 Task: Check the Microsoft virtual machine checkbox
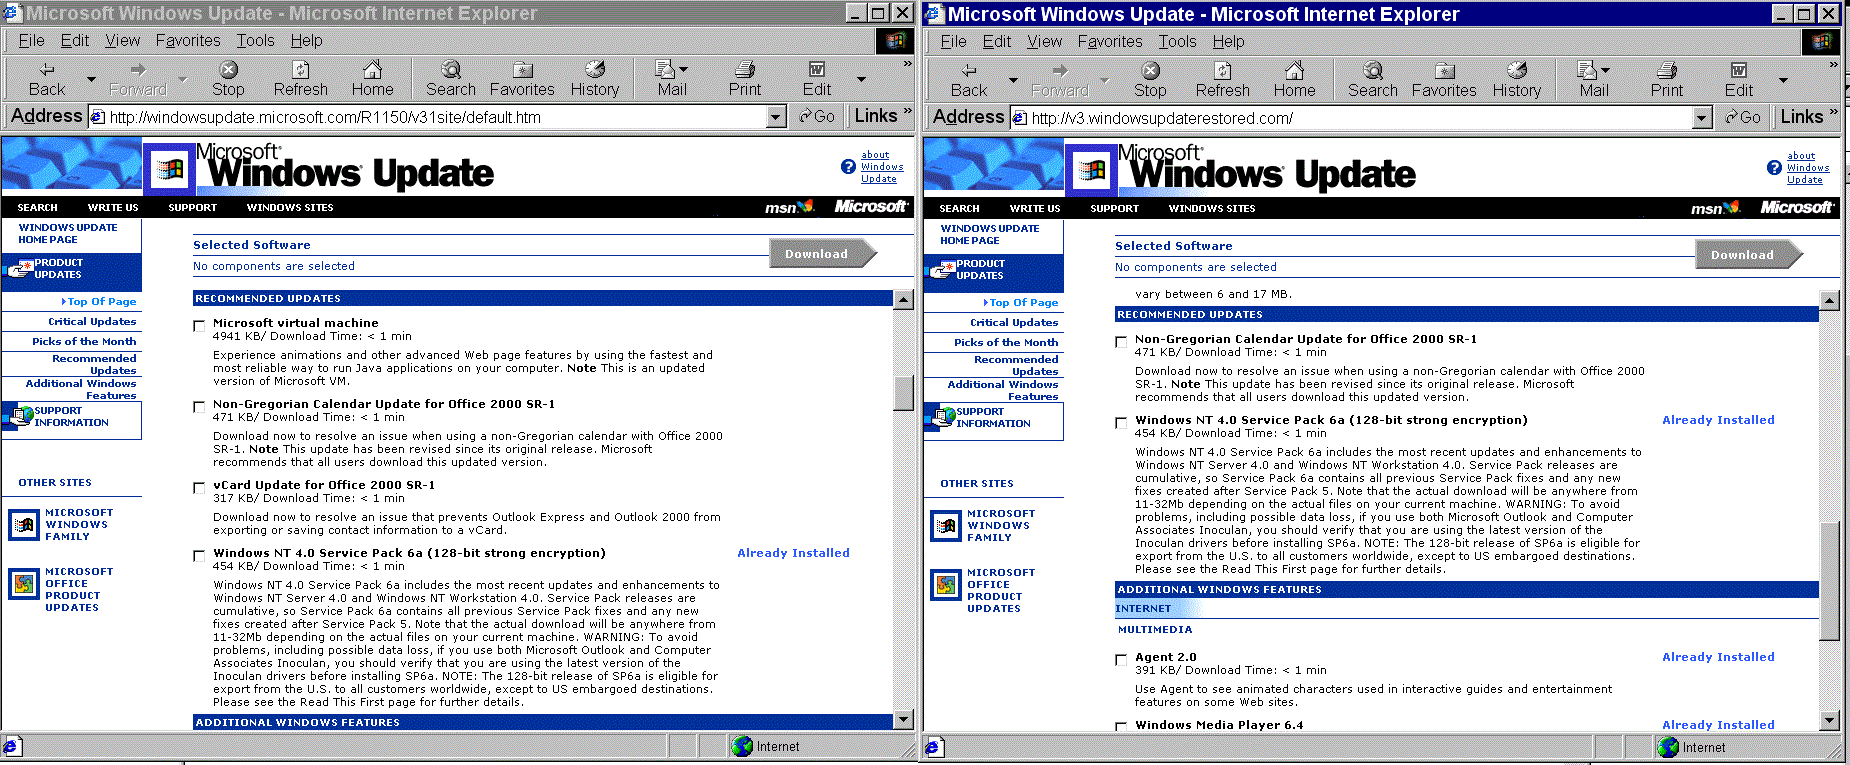click(199, 326)
